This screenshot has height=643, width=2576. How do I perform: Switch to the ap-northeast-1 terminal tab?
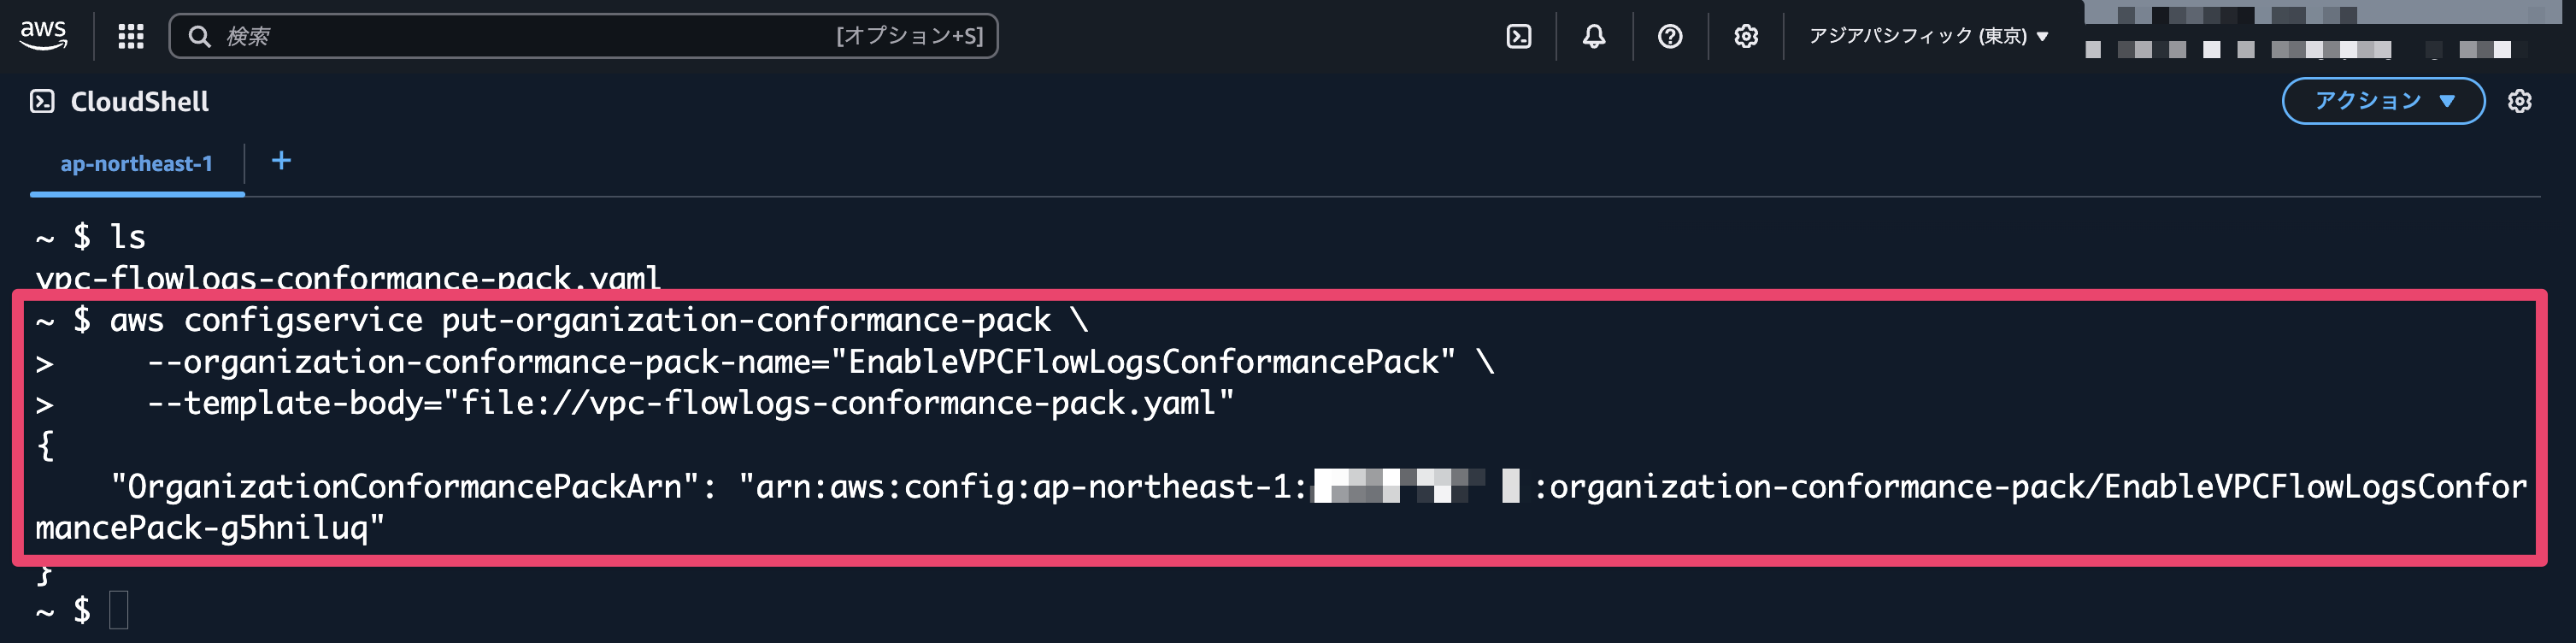[136, 164]
